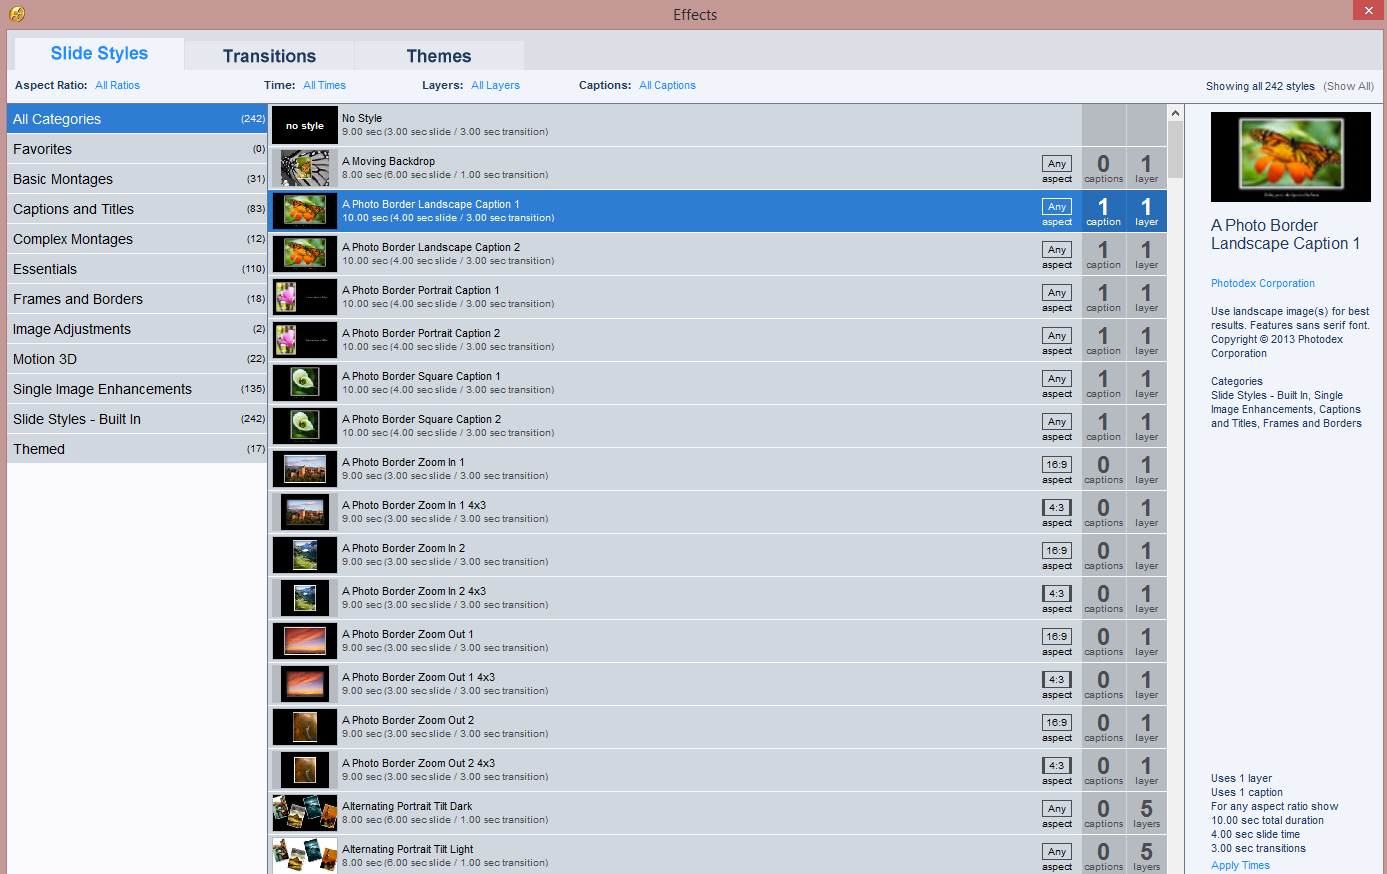Open the Photodex Corporation link
Viewport: 1387px width, 874px height.
[1262, 283]
